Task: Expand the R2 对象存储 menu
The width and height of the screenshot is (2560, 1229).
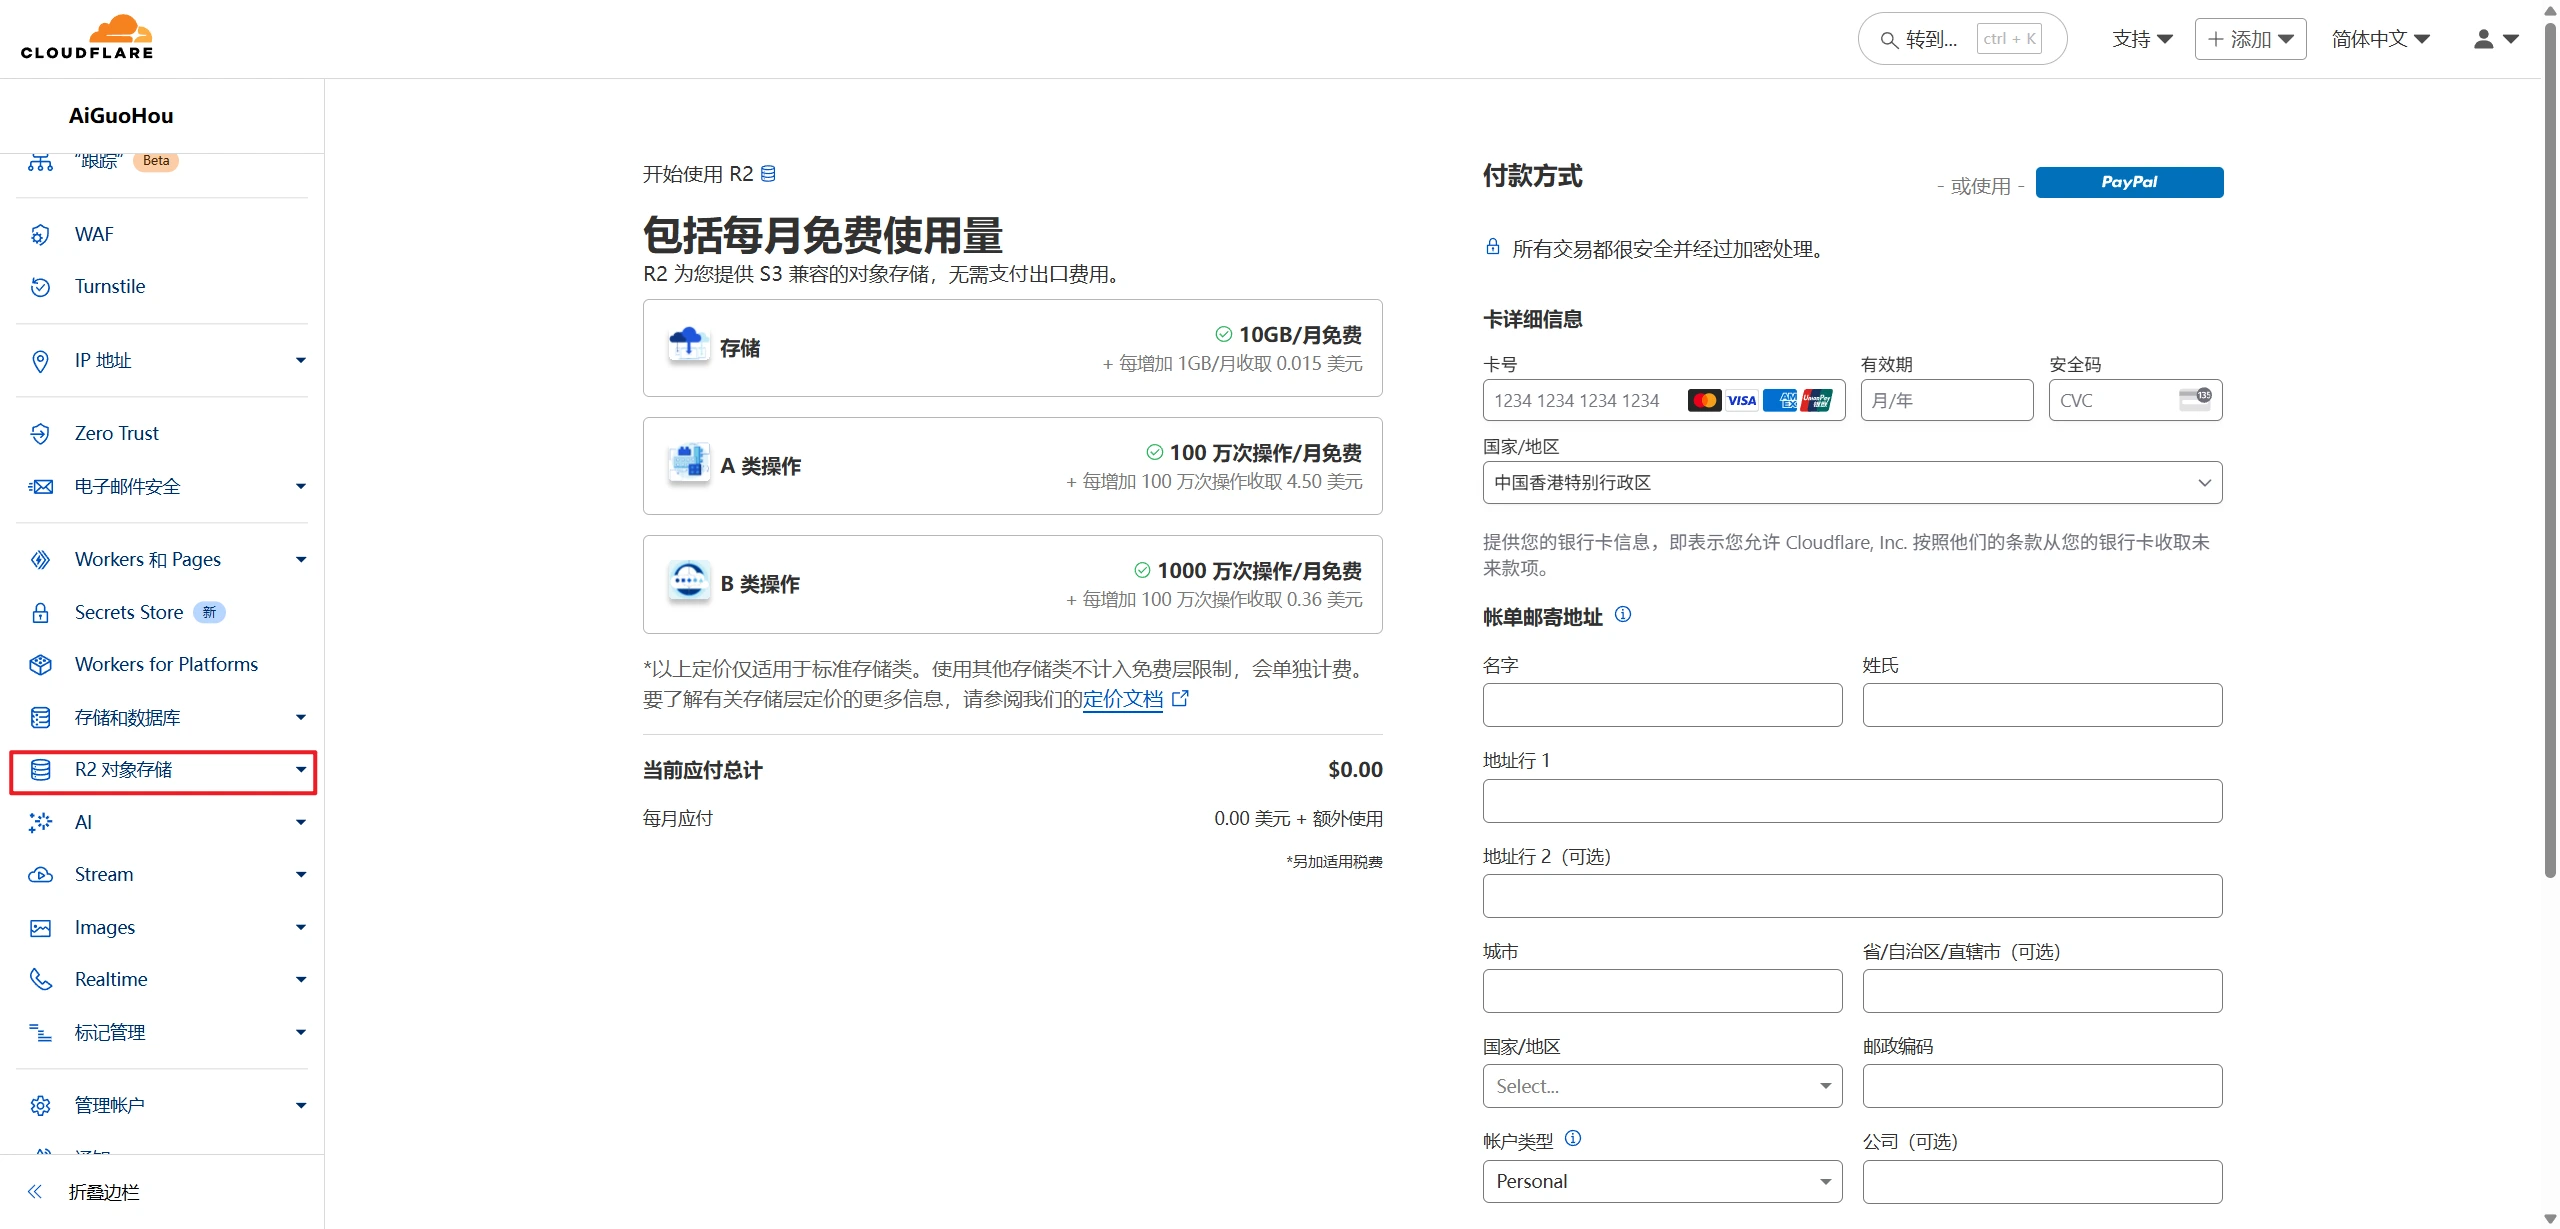Action: tap(300, 770)
